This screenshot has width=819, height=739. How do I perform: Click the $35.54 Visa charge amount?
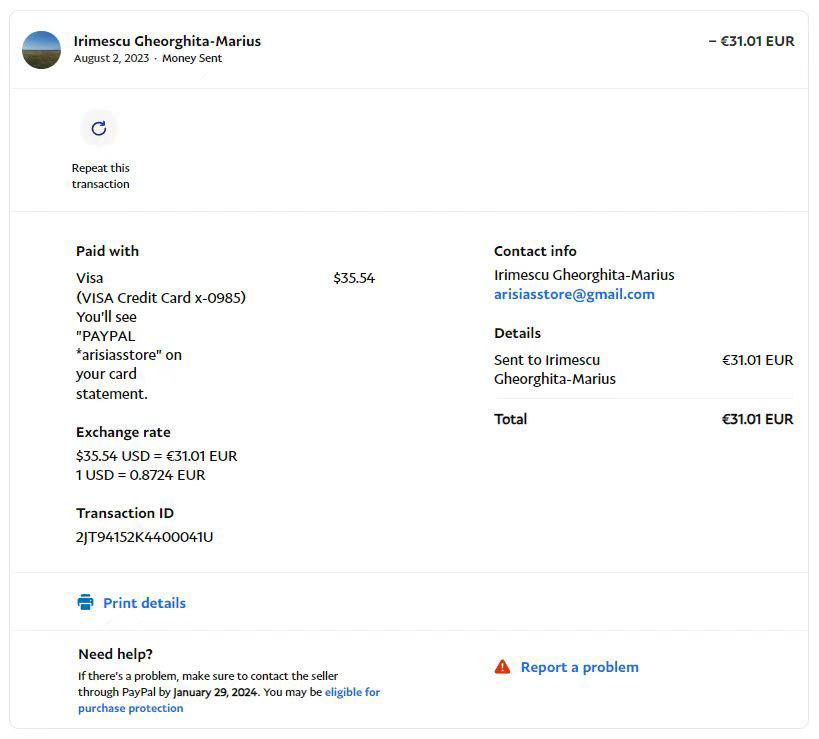click(x=354, y=278)
